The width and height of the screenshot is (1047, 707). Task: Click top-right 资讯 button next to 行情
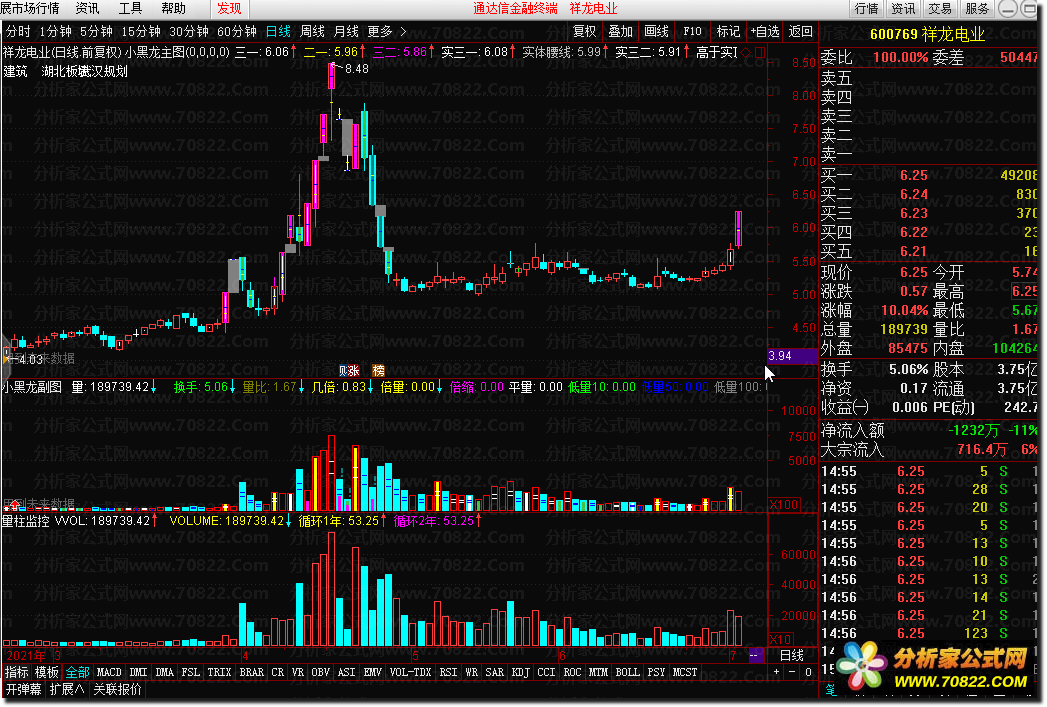(903, 9)
